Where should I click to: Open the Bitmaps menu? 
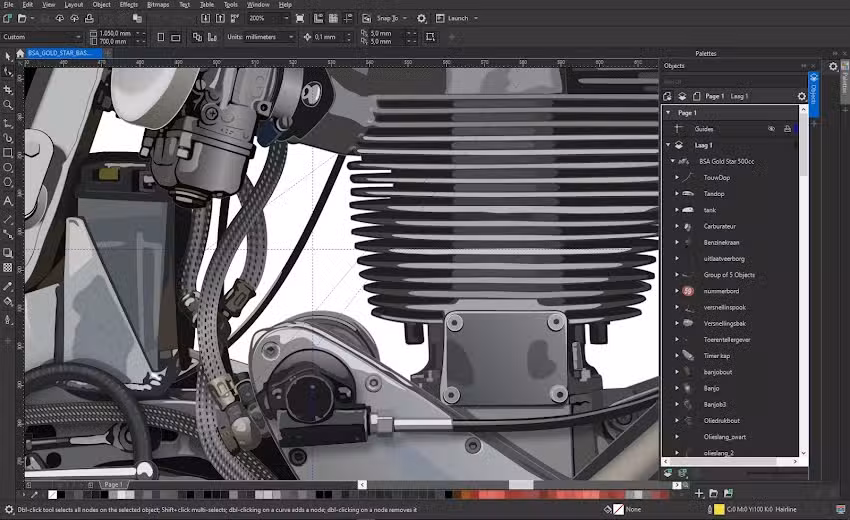pos(158,5)
